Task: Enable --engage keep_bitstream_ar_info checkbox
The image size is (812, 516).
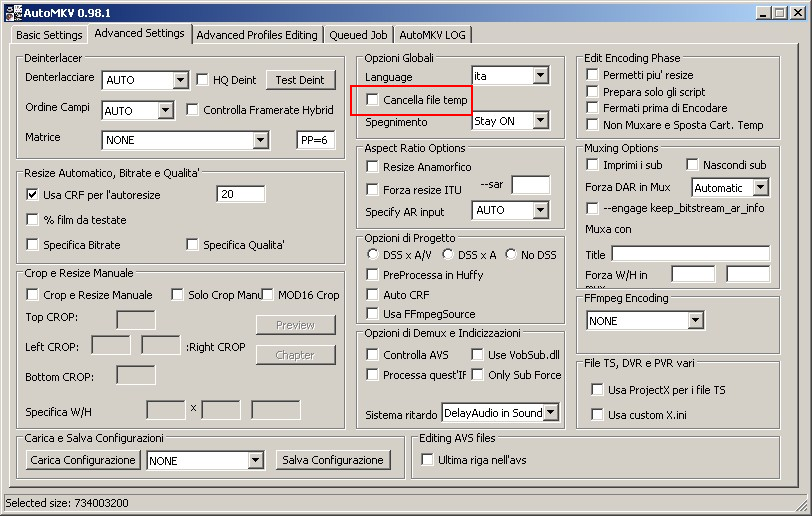Action: point(592,208)
